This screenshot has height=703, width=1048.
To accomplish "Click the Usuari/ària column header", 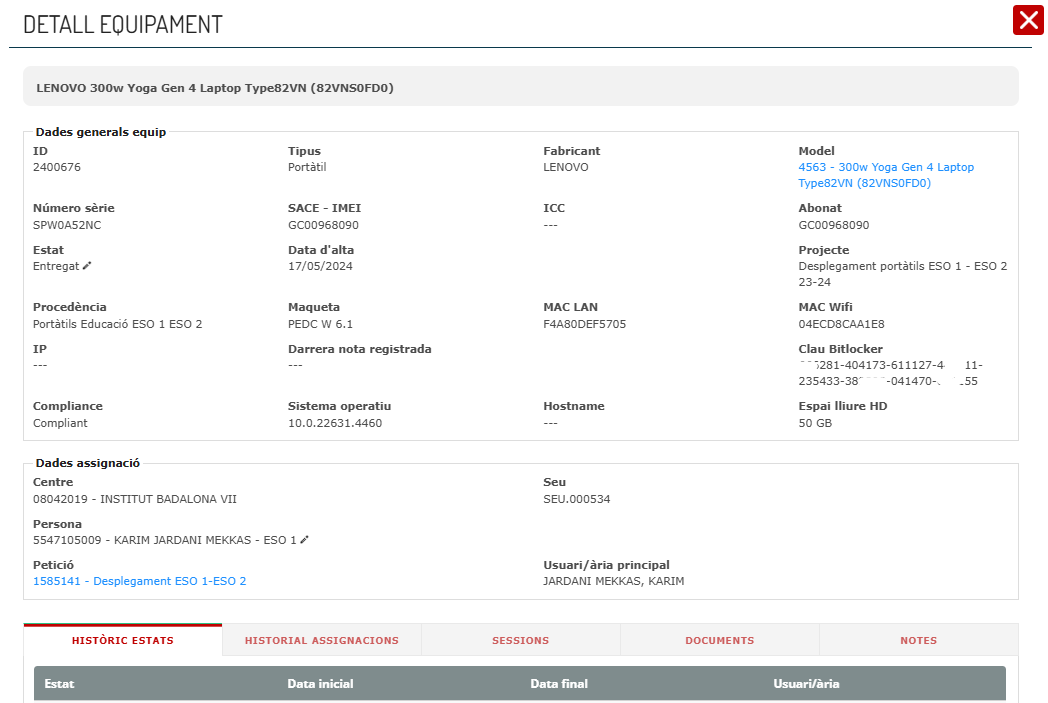I will click(806, 684).
